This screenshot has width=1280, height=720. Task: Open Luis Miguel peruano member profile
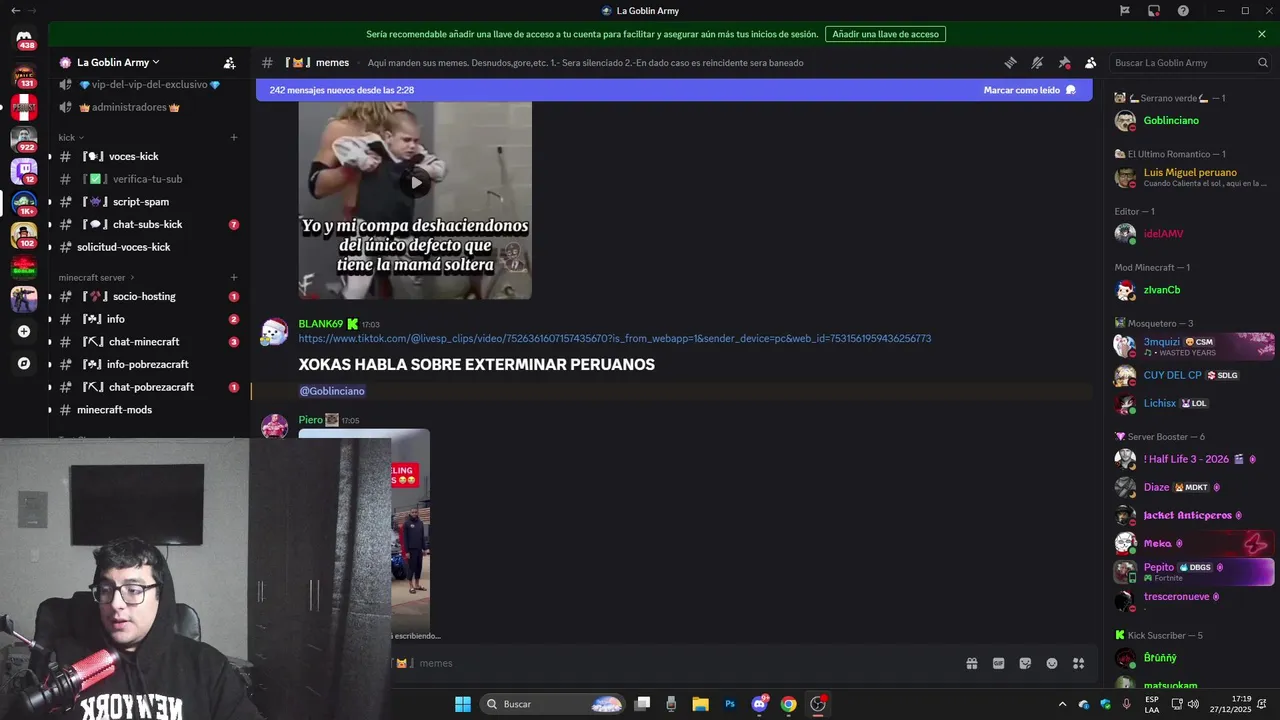[1192, 177]
